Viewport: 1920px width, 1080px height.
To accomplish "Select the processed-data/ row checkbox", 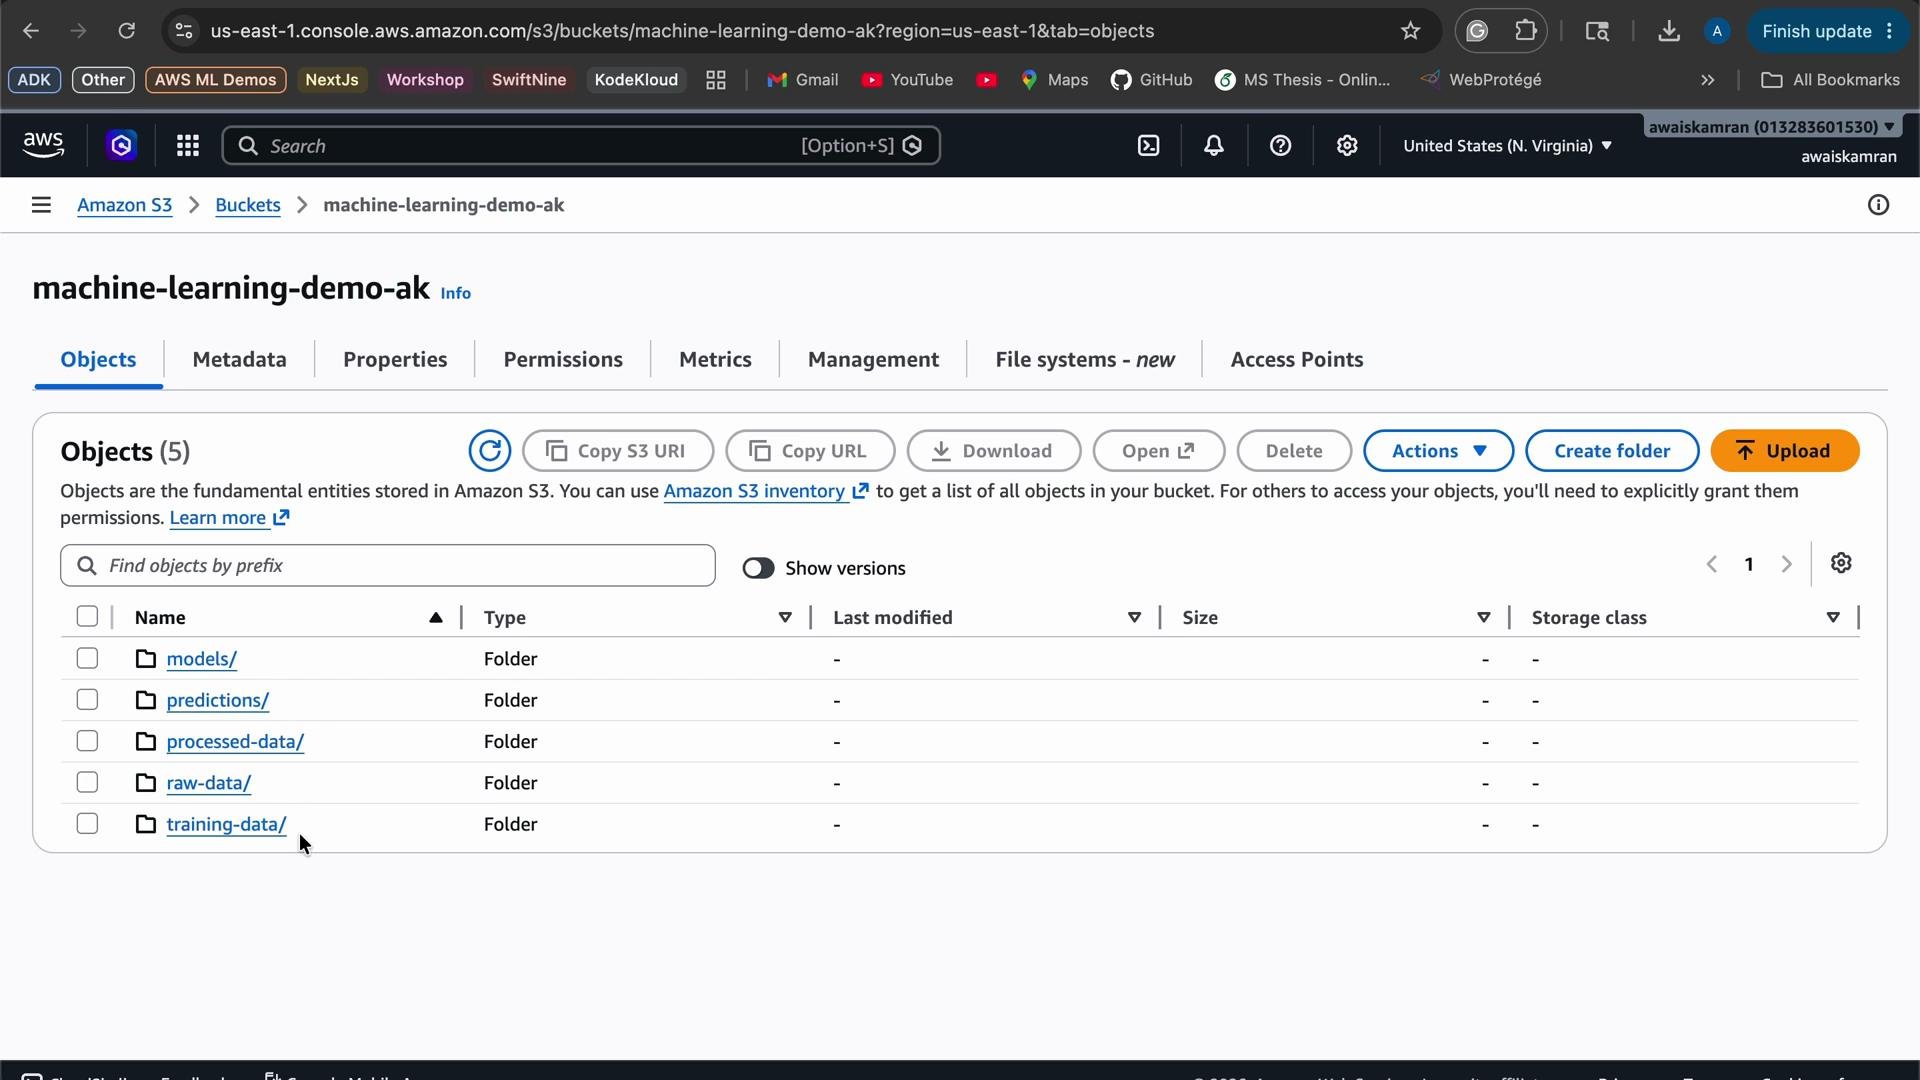I will [x=87, y=741].
